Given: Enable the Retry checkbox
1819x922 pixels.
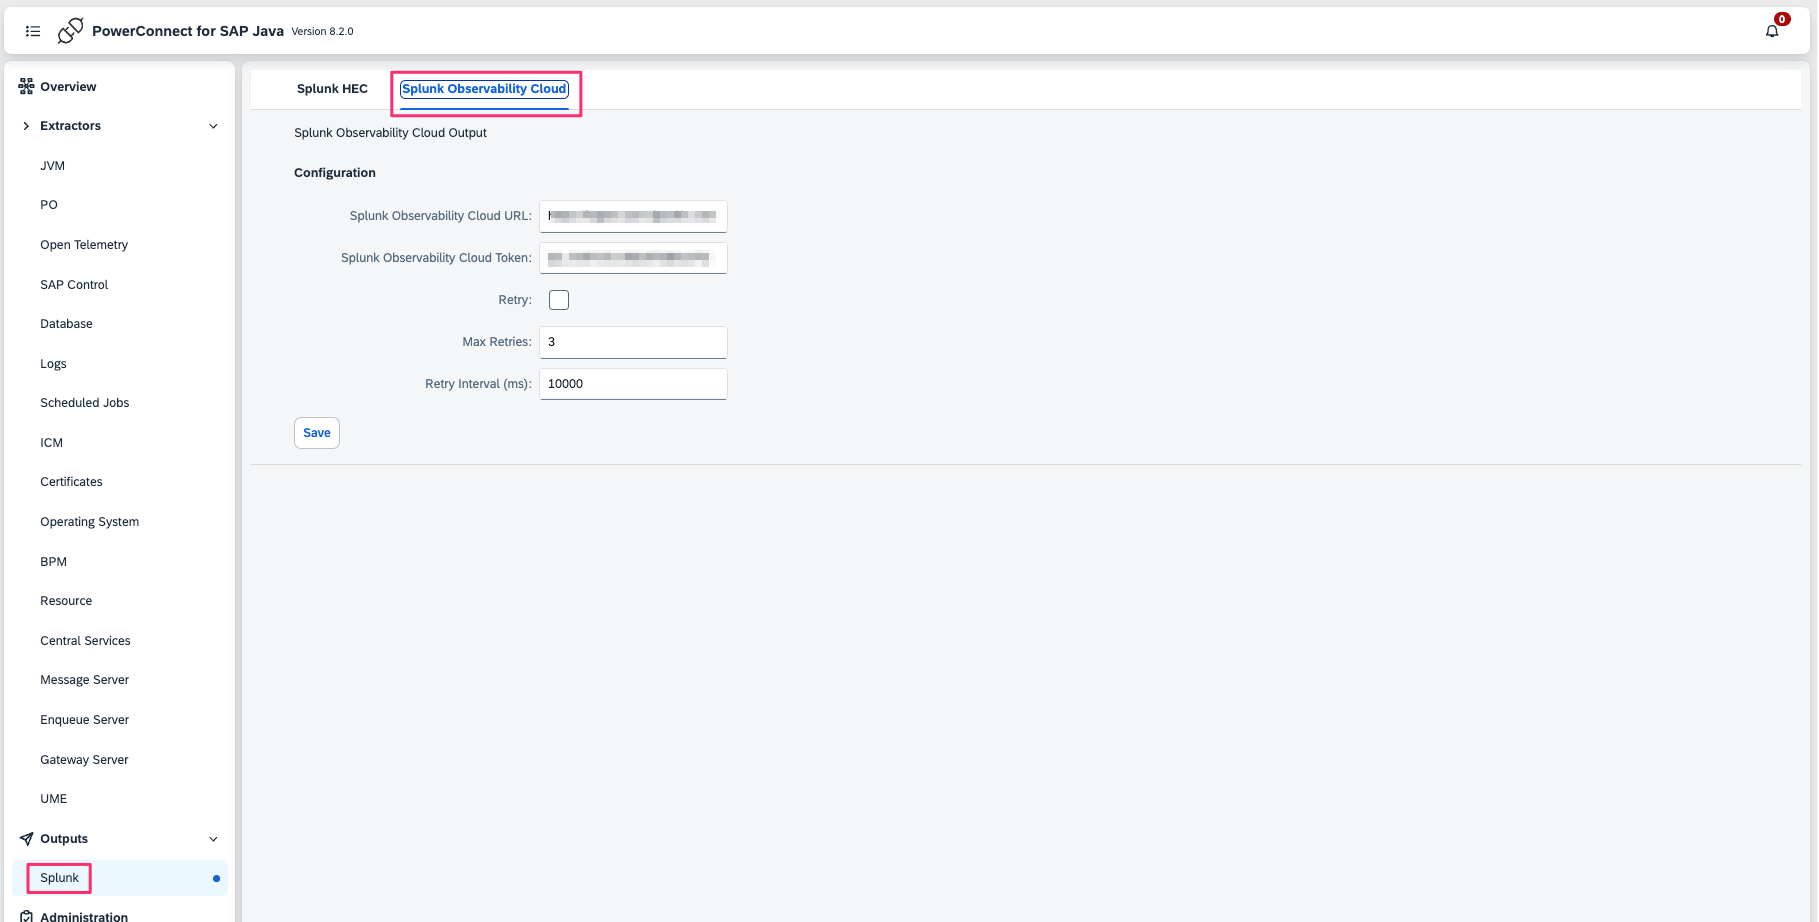Looking at the screenshot, I should [559, 300].
